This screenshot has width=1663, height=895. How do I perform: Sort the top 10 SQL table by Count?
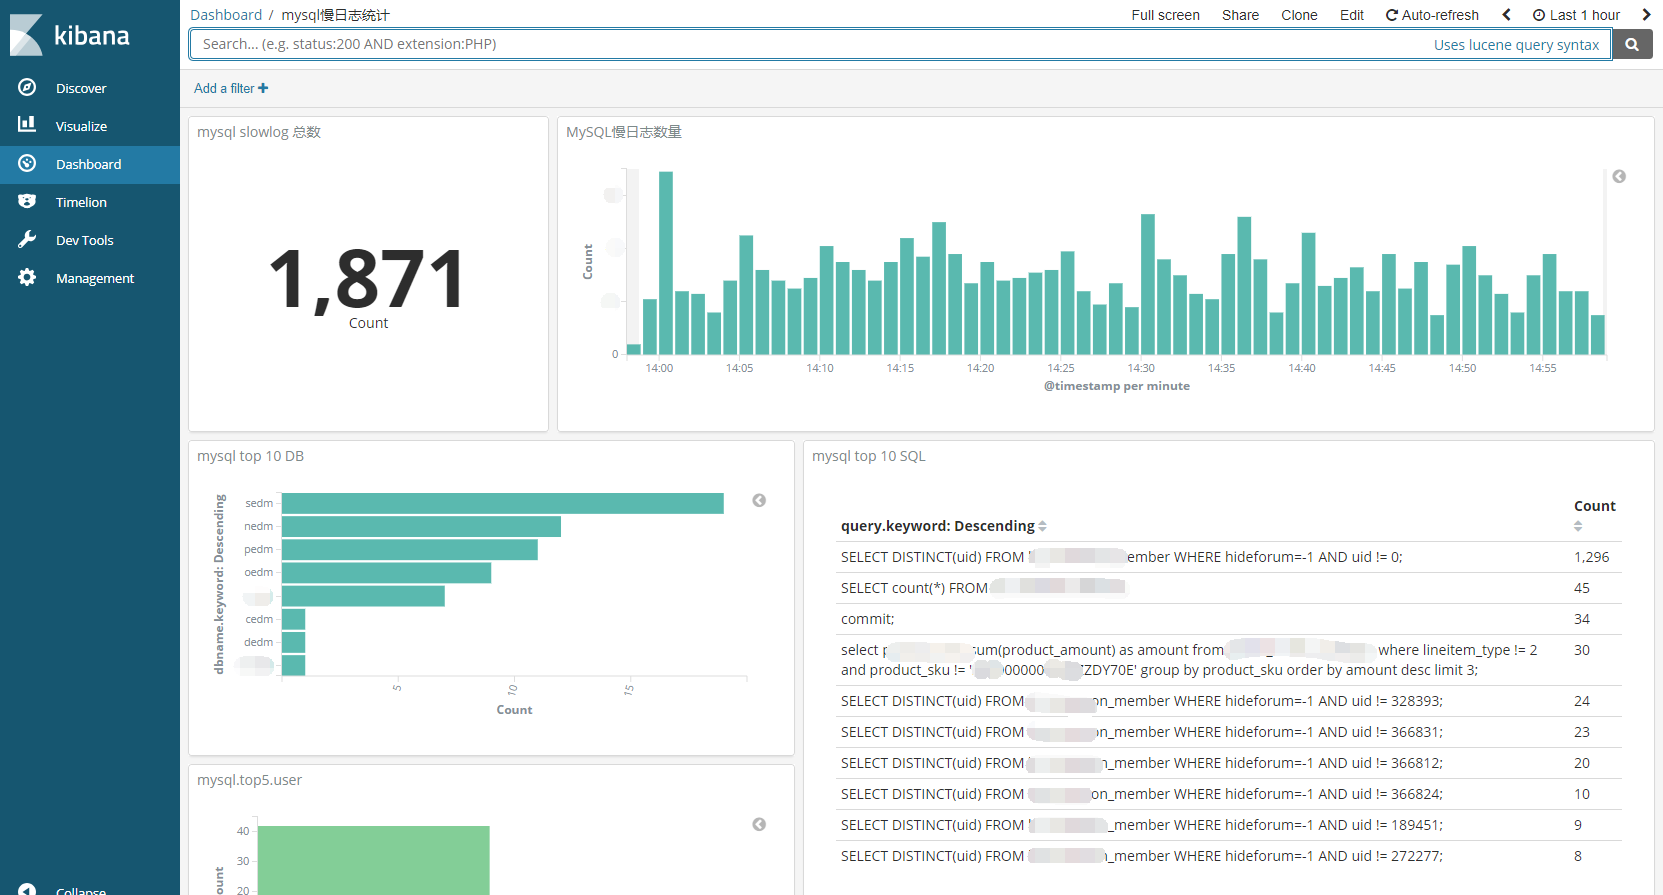tap(1578, 526)
